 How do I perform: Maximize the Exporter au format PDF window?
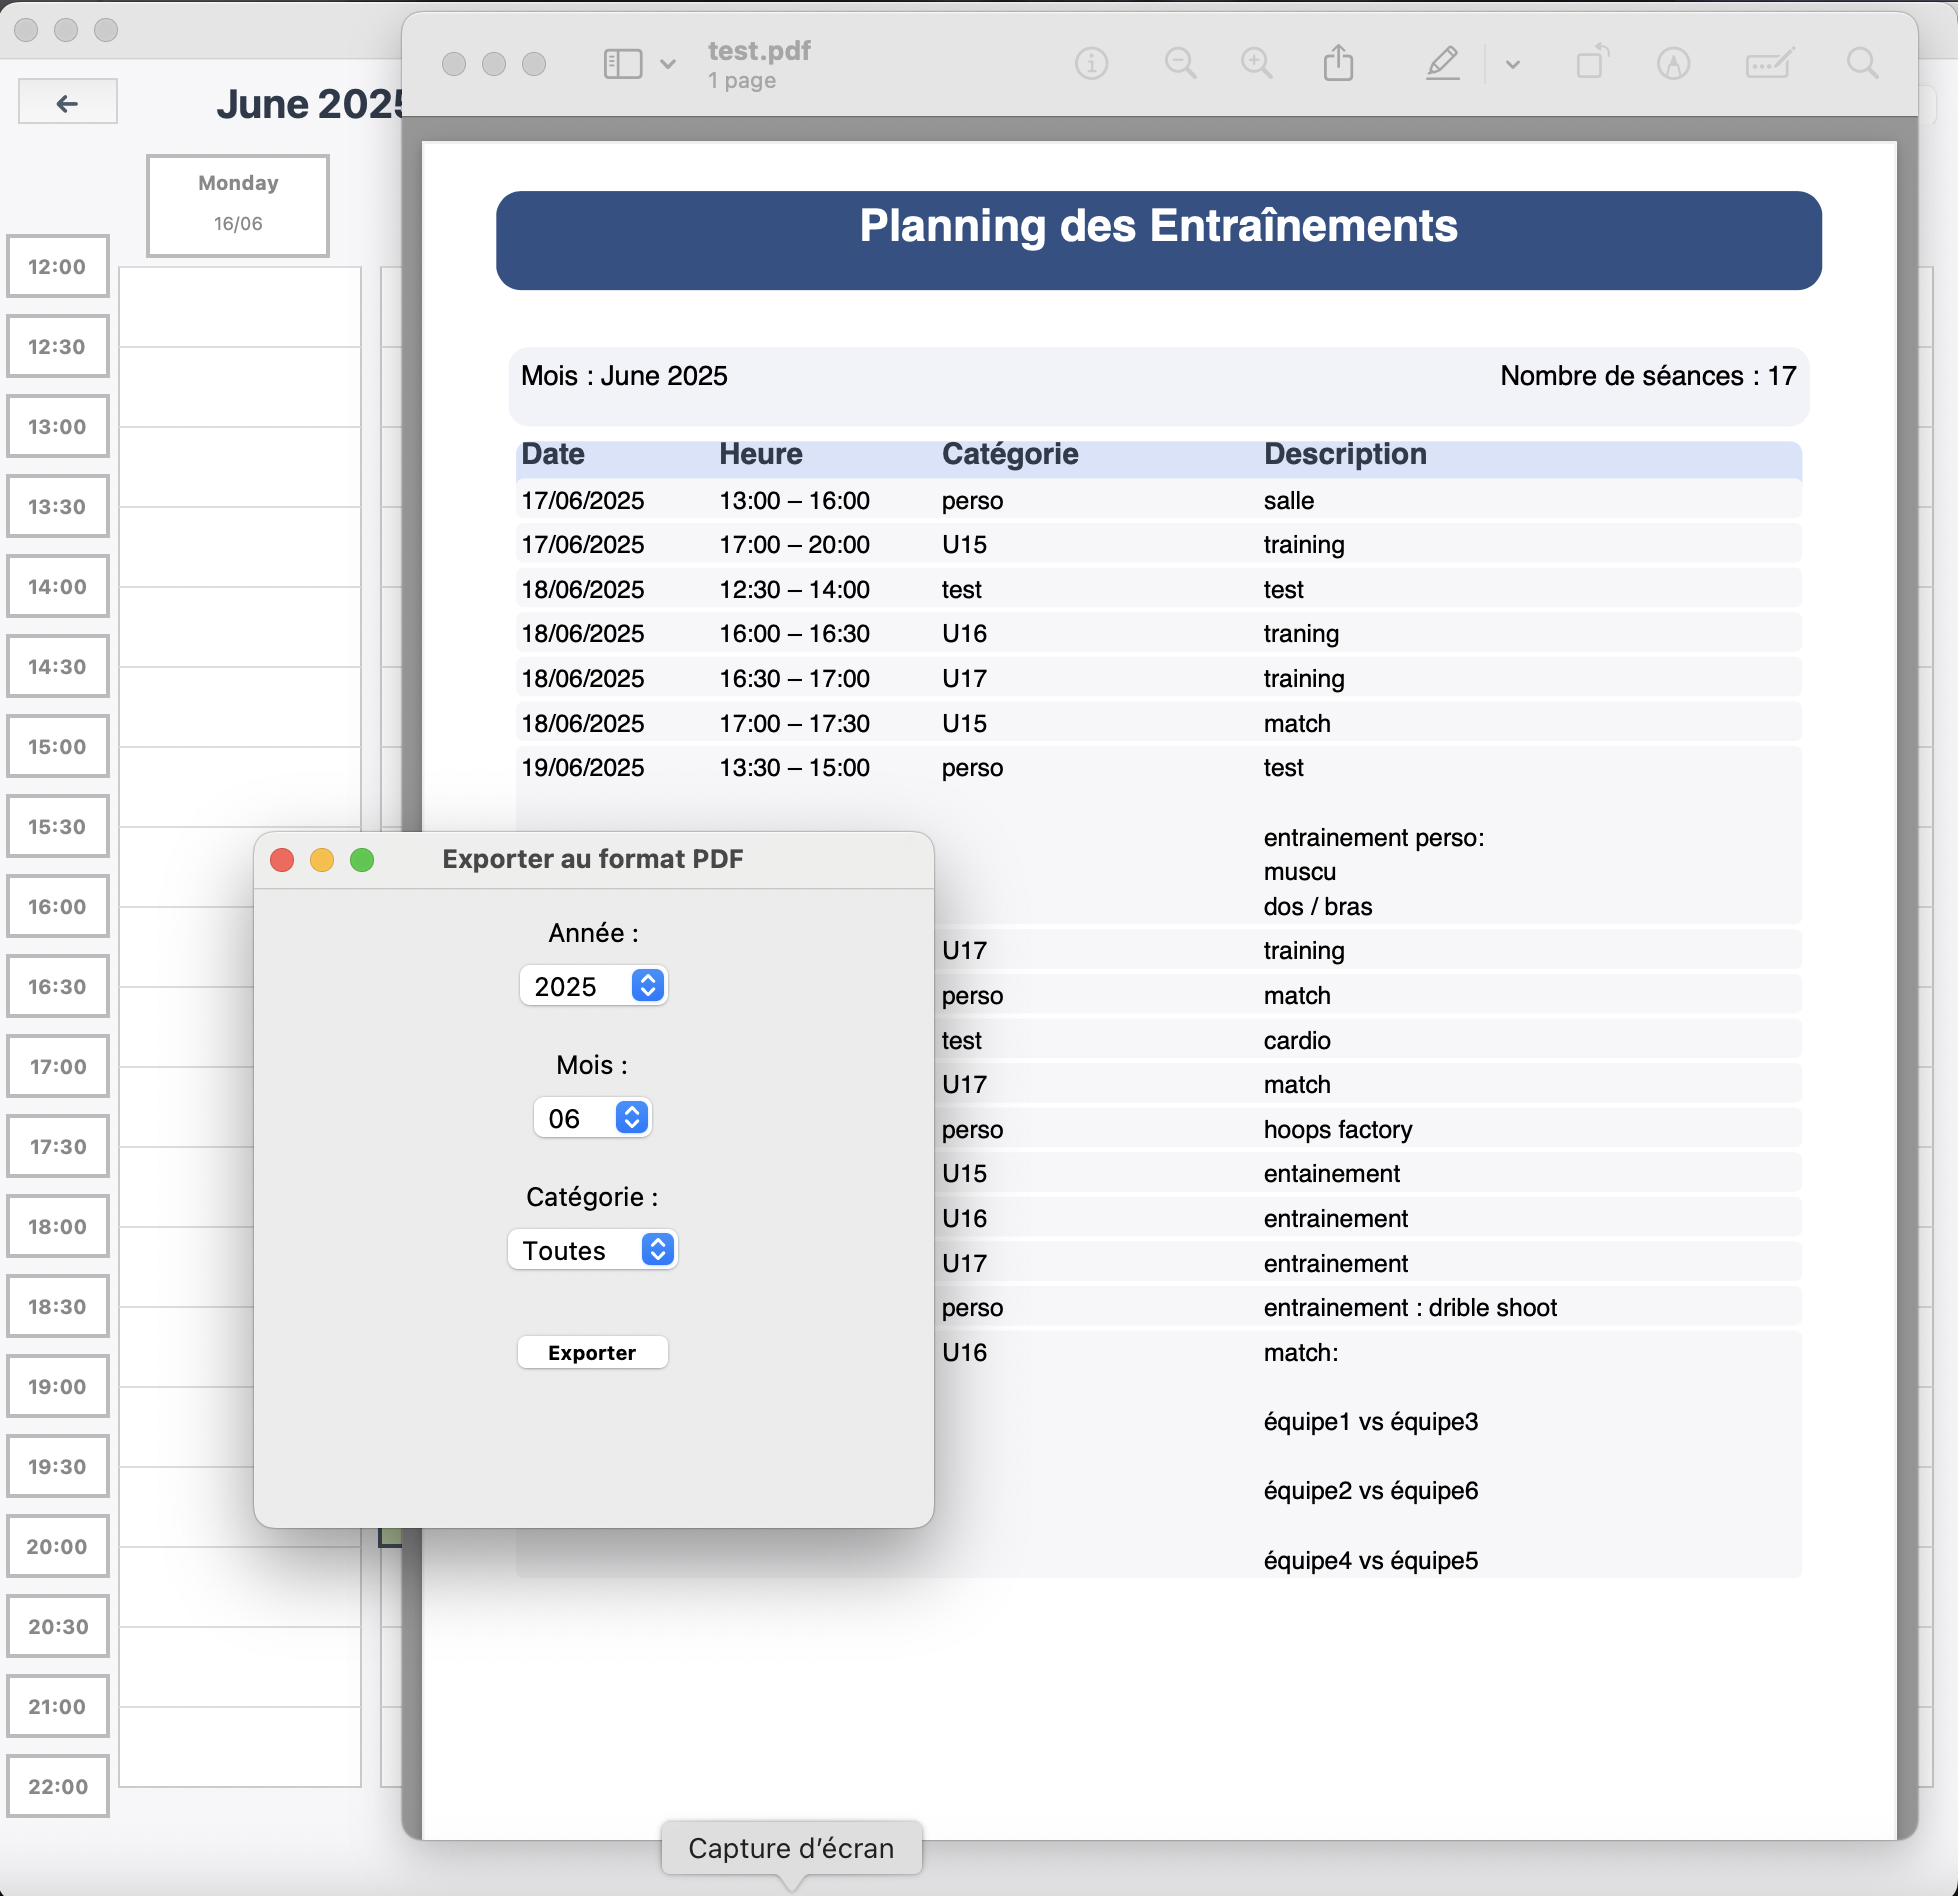coord(362,860)
